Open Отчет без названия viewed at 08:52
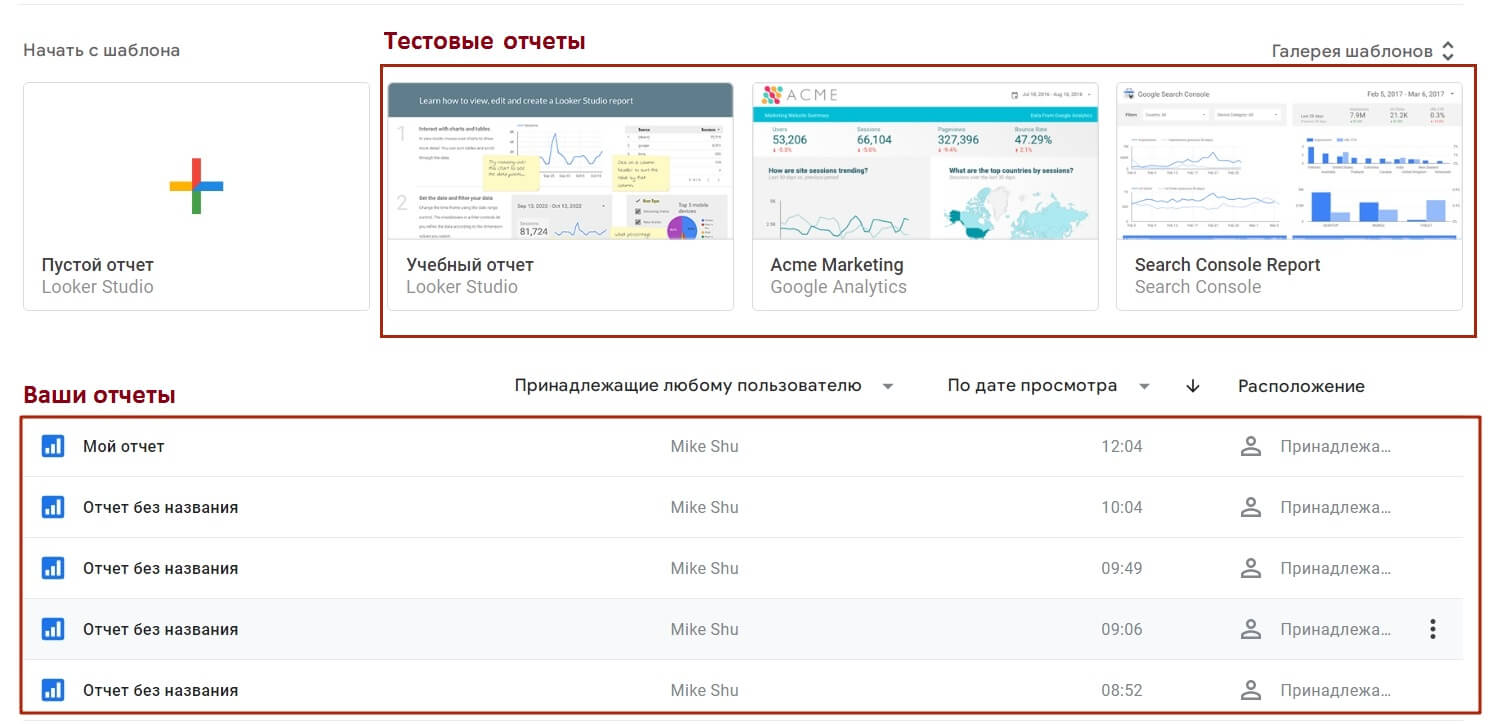 click(x=161, y=690)
